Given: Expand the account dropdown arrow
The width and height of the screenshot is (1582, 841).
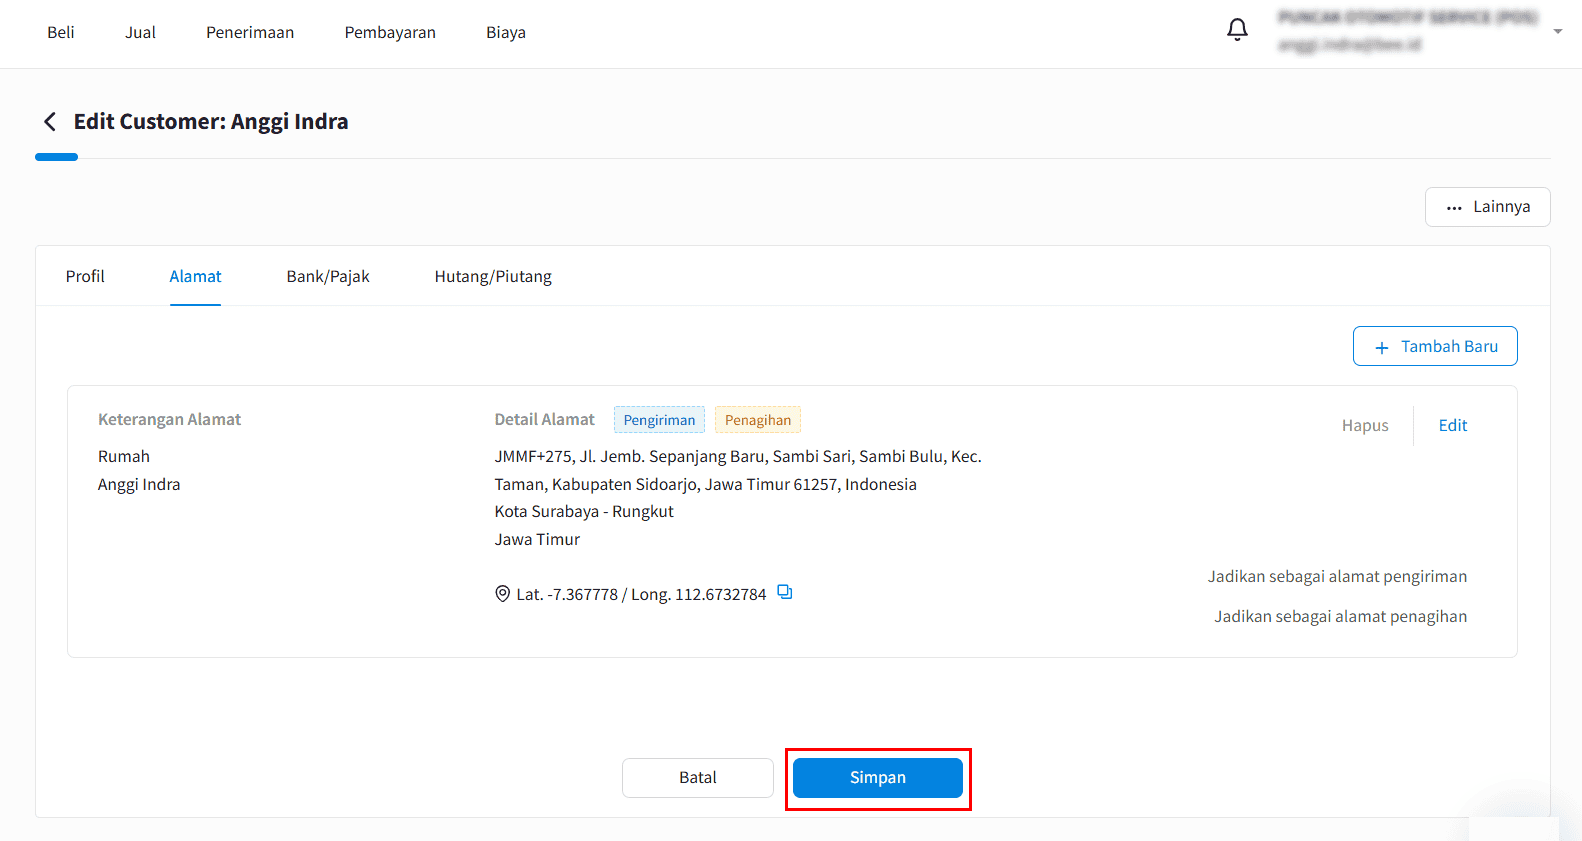Looking at the screenshot, I should 1557,32.
